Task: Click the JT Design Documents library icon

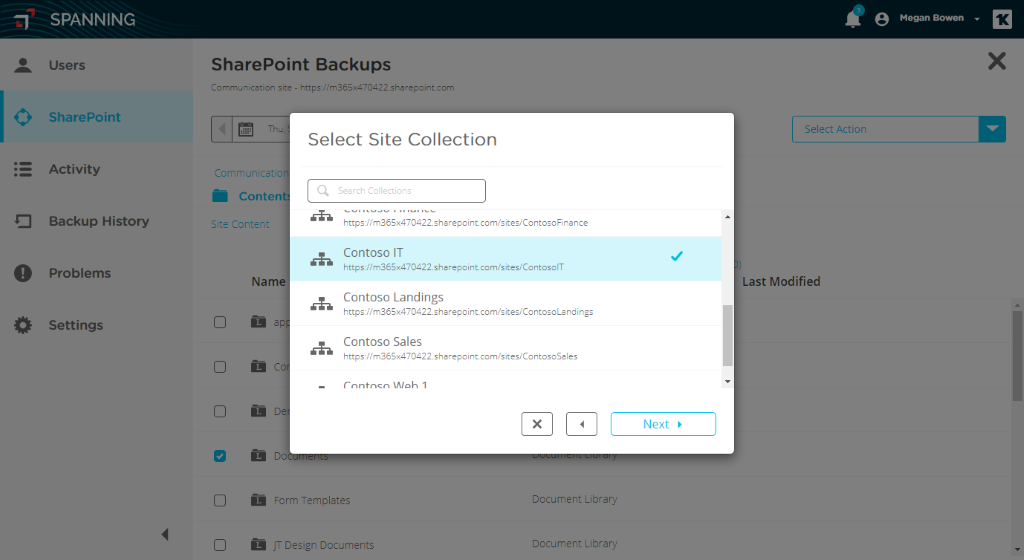Action: [259, 544]
